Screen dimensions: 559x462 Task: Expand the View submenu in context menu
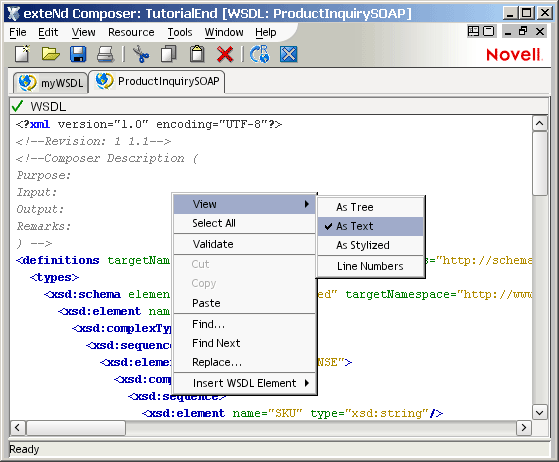click(x=244, y=204)
